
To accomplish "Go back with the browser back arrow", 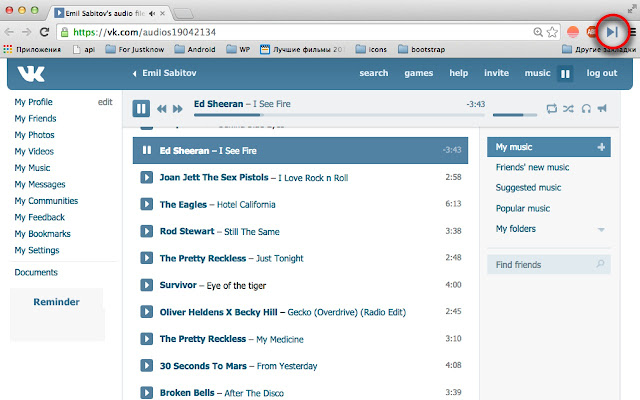I will pyautogui.click(x=9, y=32).
